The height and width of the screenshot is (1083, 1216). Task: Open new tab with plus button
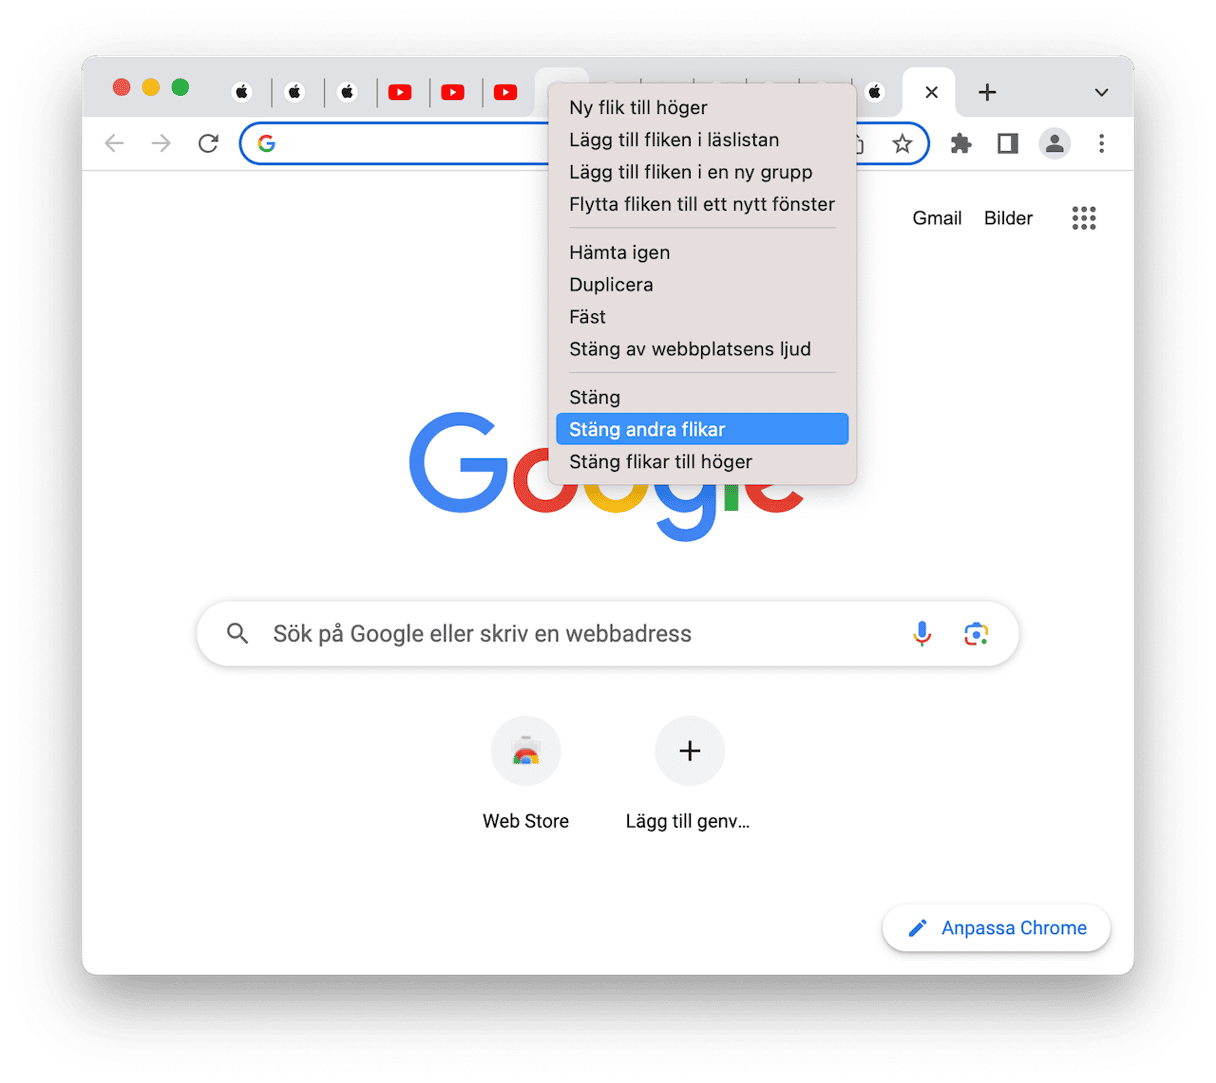(987, 92)
